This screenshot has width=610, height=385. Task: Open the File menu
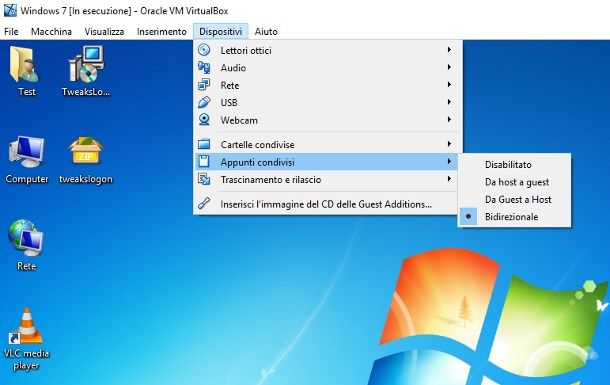[11, 32]
